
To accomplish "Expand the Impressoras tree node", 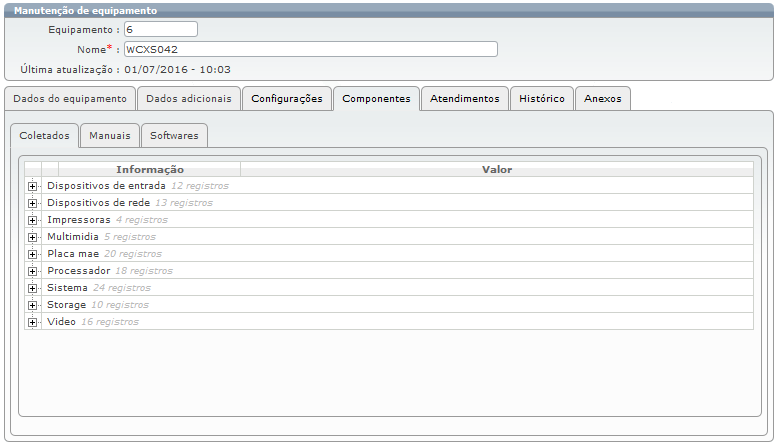I will 33,220.
